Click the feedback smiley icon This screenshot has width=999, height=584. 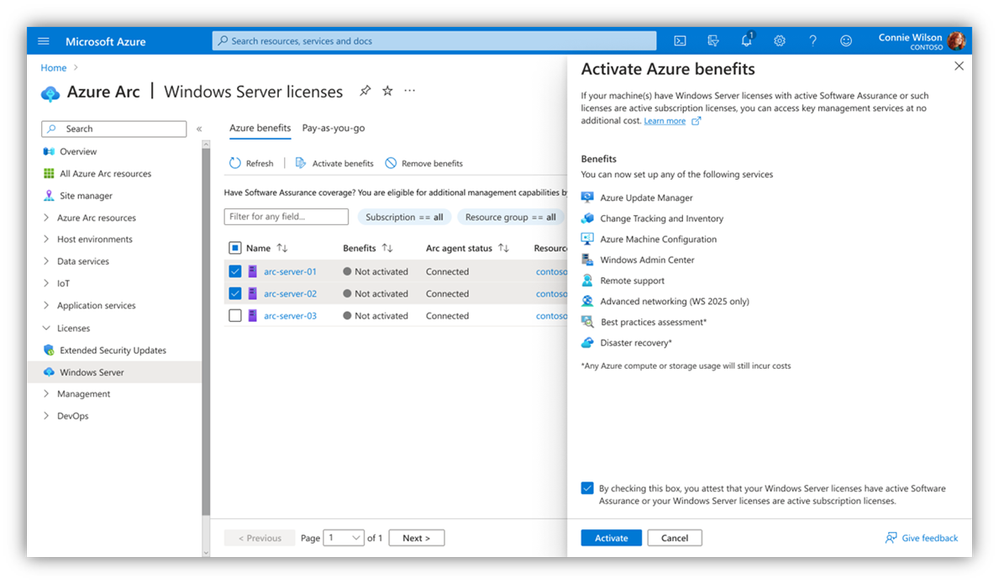845,41
